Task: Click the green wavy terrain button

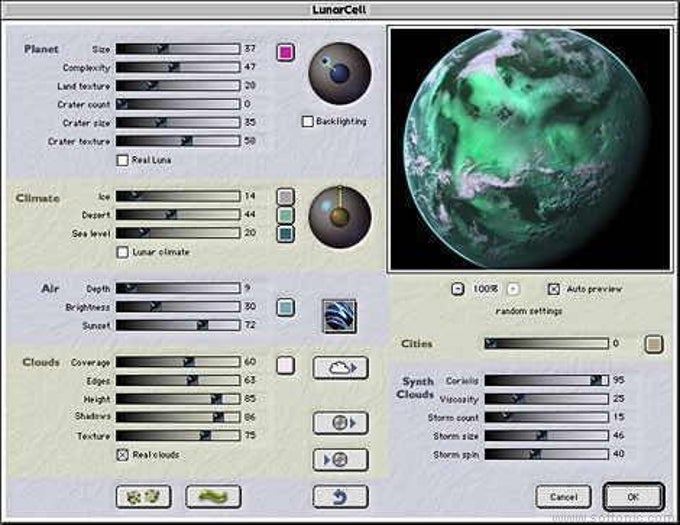Action: [213, 496]
